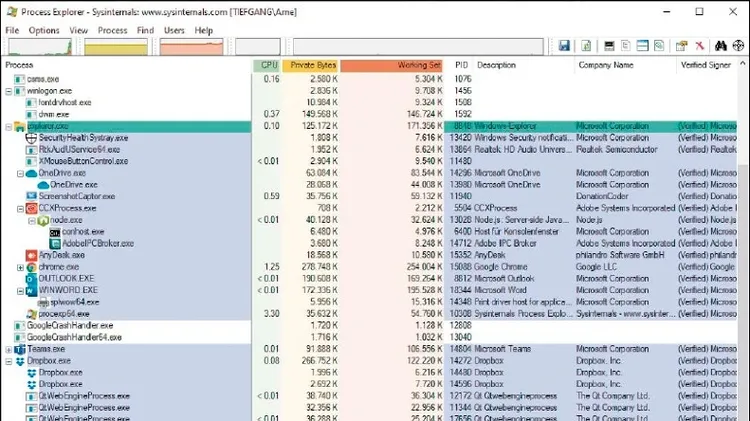Expand the chrome.exe tree node
This screenshot has width=750, height=421.
pos(21,267)
